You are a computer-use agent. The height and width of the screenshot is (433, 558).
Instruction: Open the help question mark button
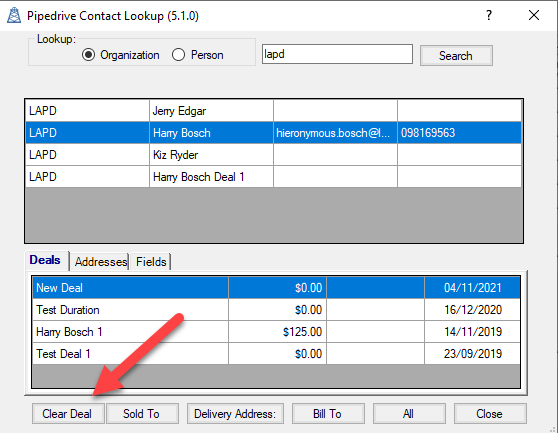point(489,15)
